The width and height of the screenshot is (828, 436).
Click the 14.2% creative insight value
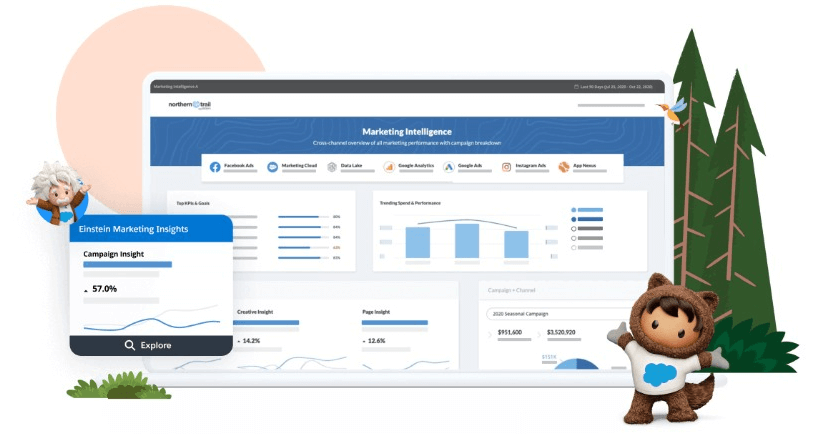pyautogui.click(x=251, y=341)
